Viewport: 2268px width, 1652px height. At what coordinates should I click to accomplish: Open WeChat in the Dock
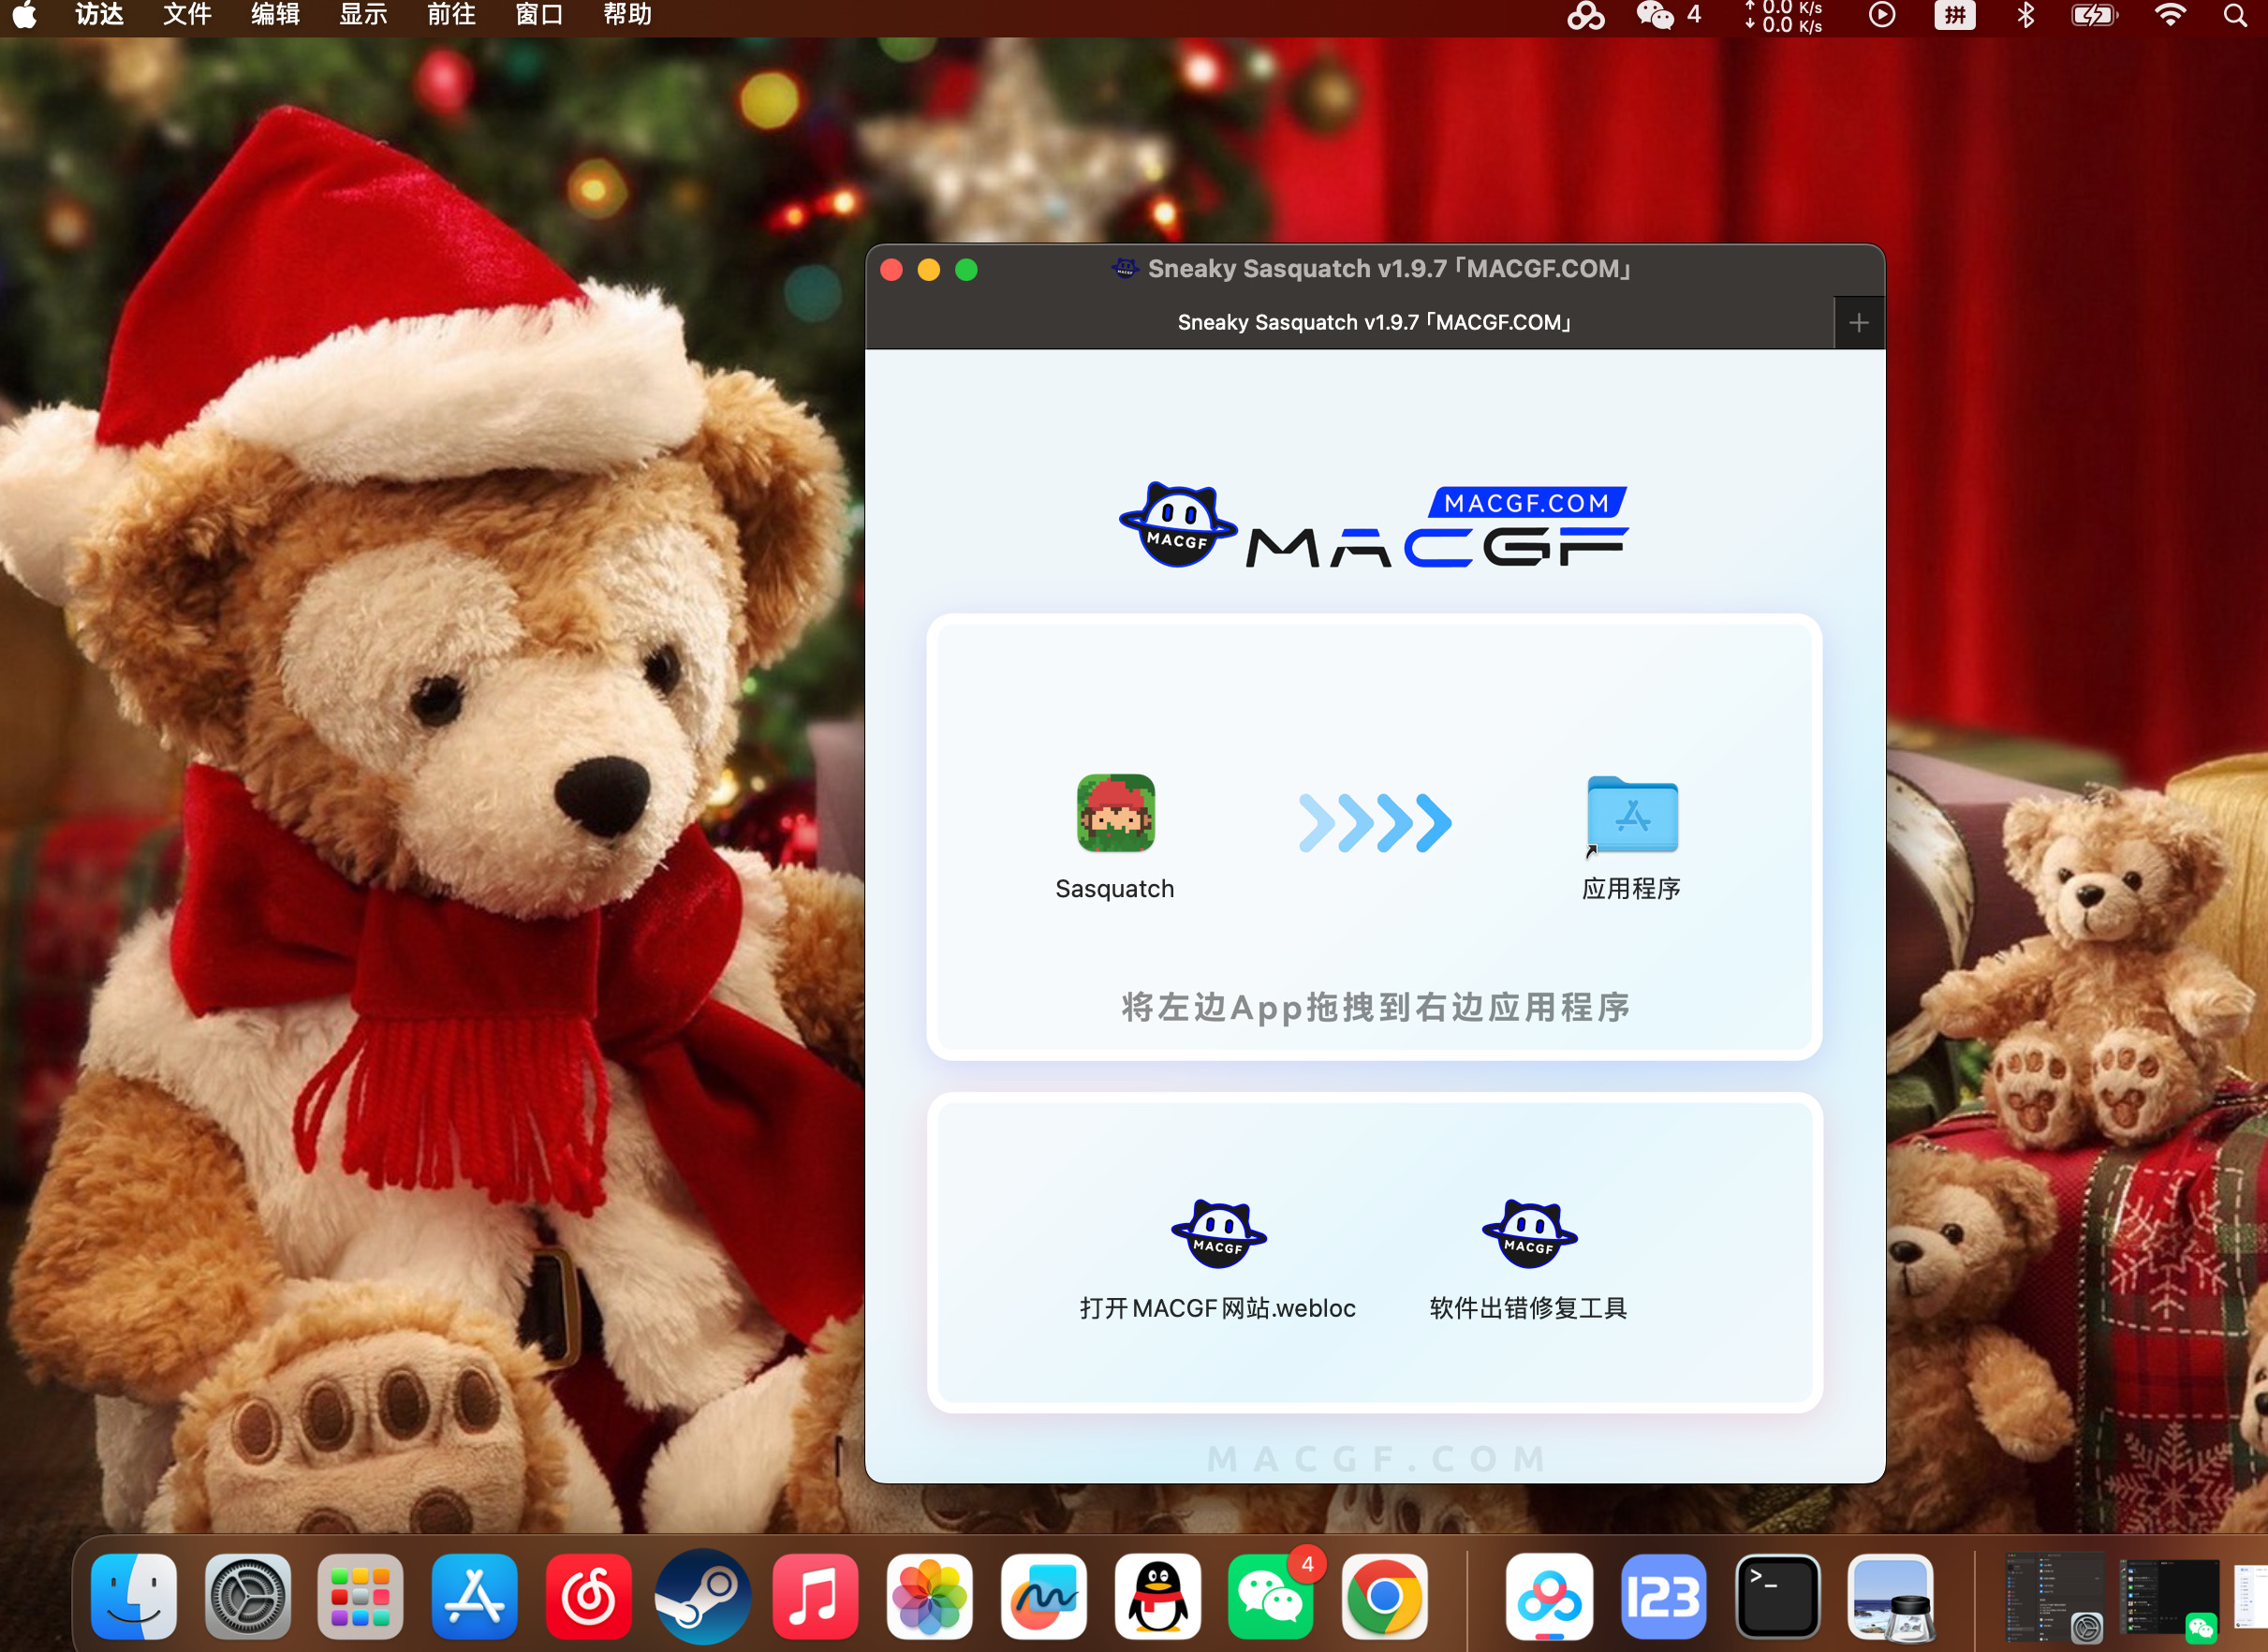(x=1271, y=1597)
